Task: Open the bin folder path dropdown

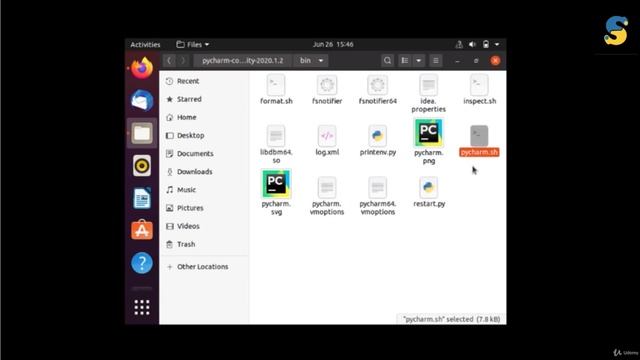Action: point(311,60)
